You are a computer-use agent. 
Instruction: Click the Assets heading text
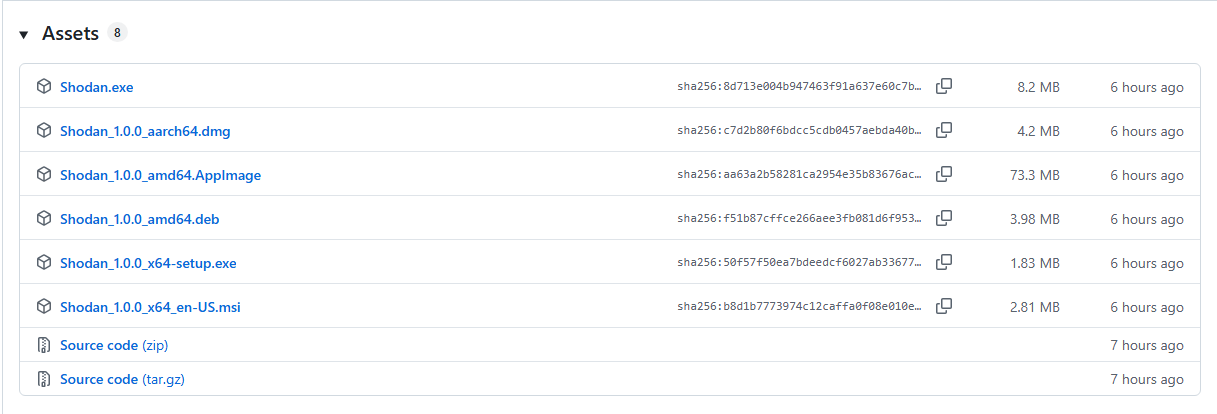tap(70, 34)
